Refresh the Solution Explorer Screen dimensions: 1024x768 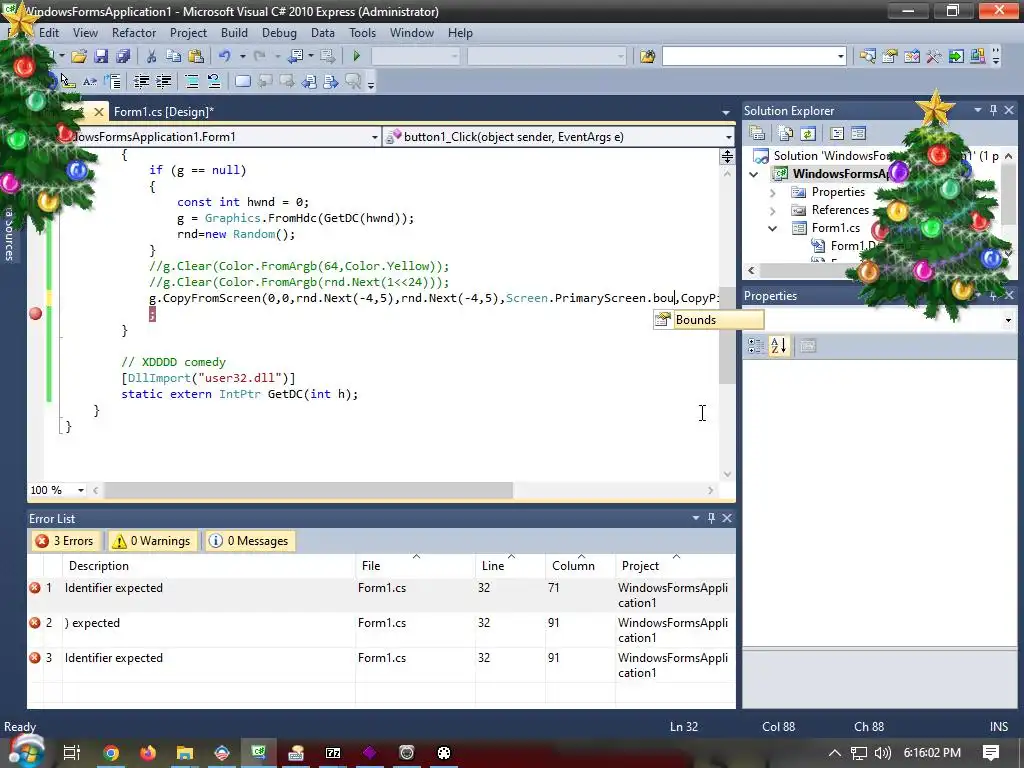pyautogui.click(x=808, y=133)
